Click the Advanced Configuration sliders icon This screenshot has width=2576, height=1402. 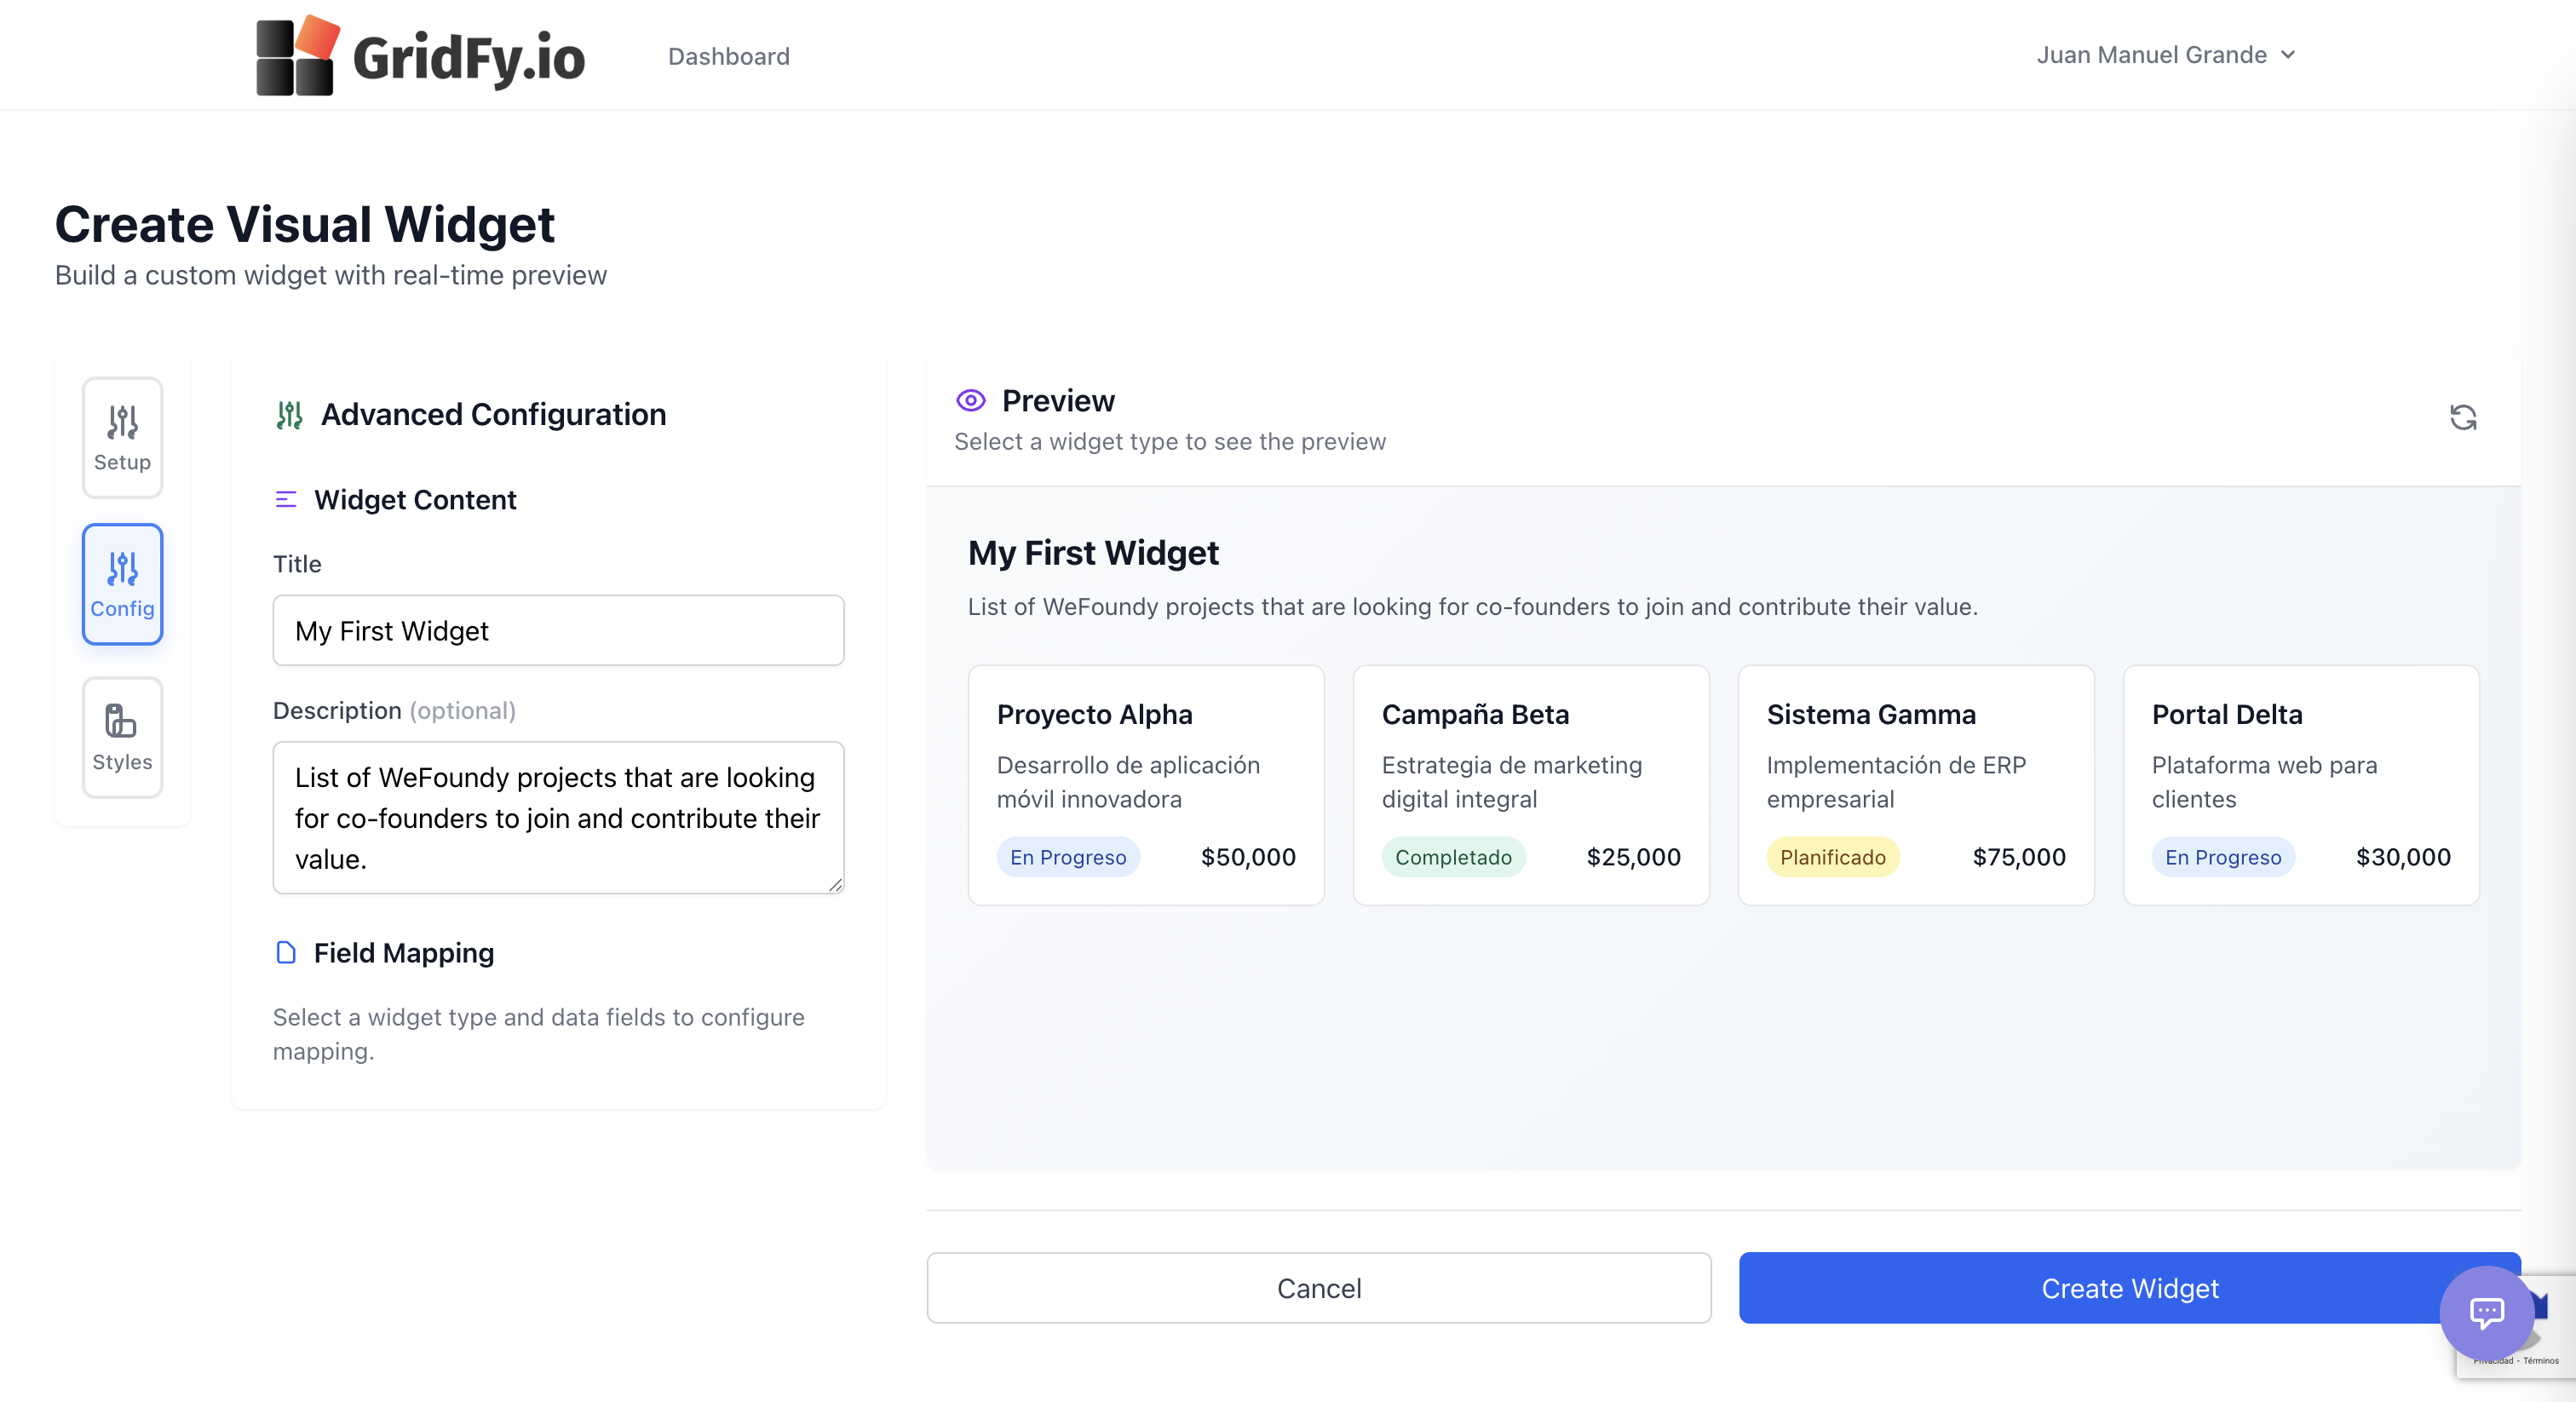289,414
